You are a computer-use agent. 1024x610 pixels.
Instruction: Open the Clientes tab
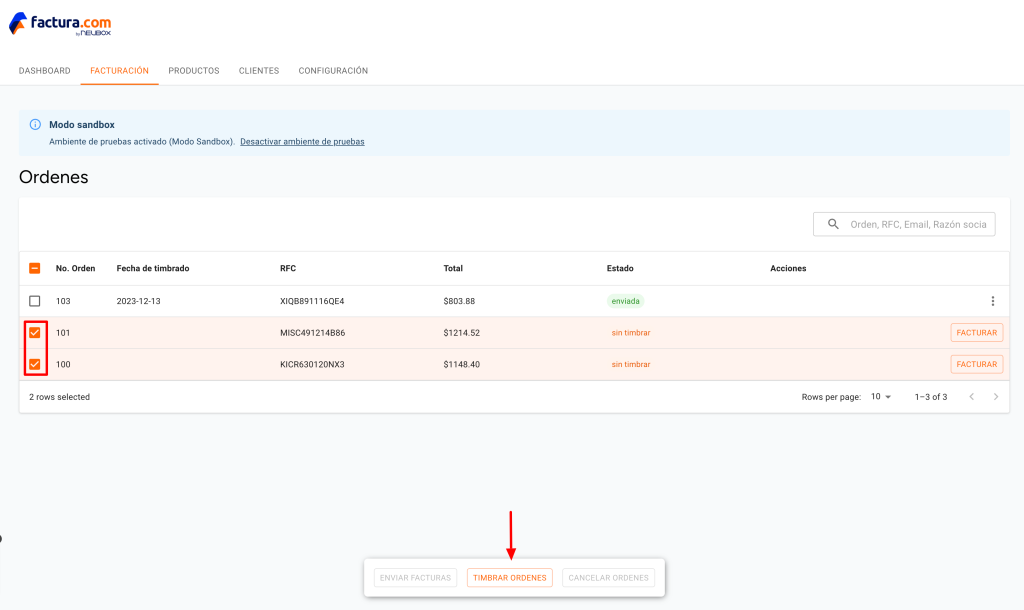tap(259, 71)
